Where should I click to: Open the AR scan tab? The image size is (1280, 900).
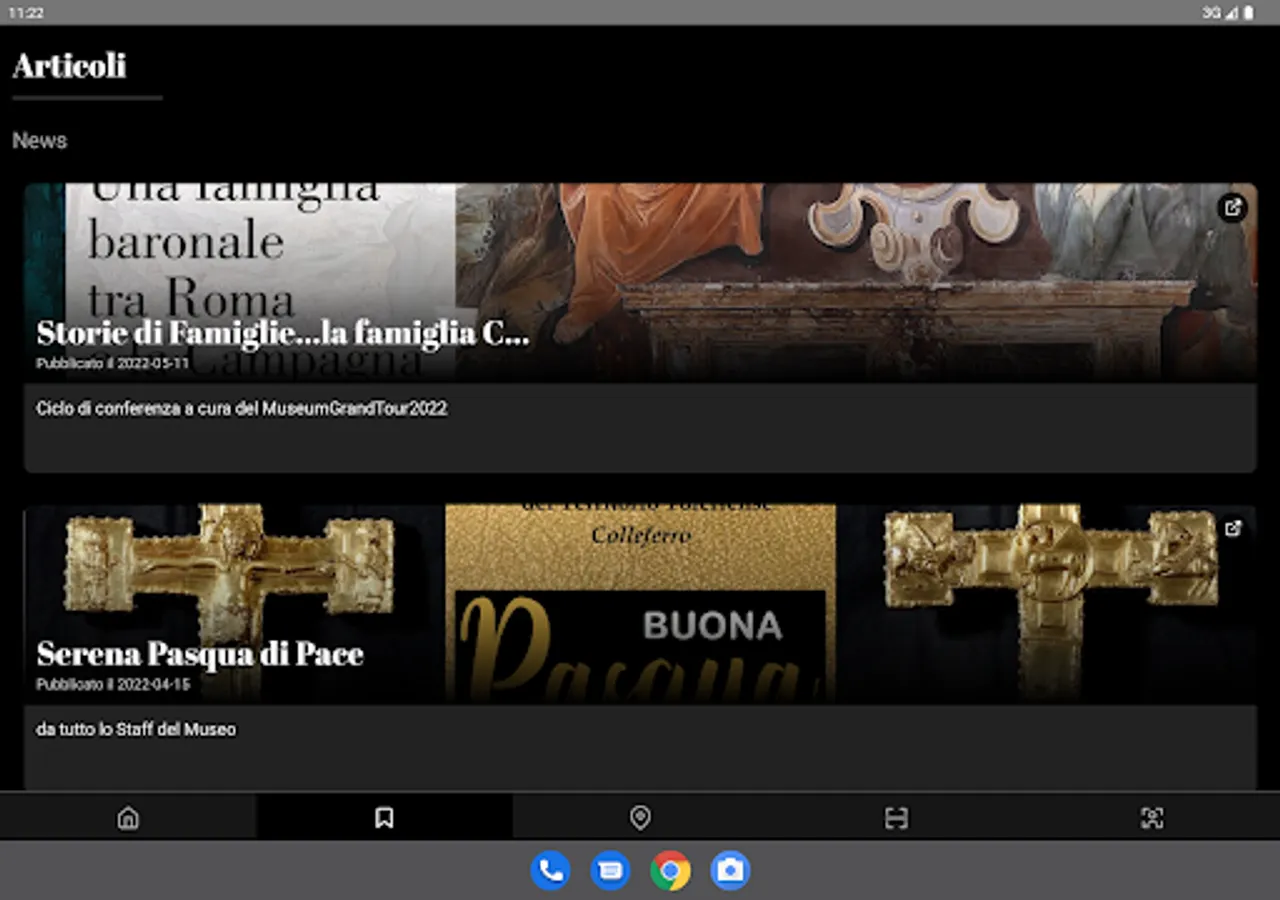(1152, 818)
